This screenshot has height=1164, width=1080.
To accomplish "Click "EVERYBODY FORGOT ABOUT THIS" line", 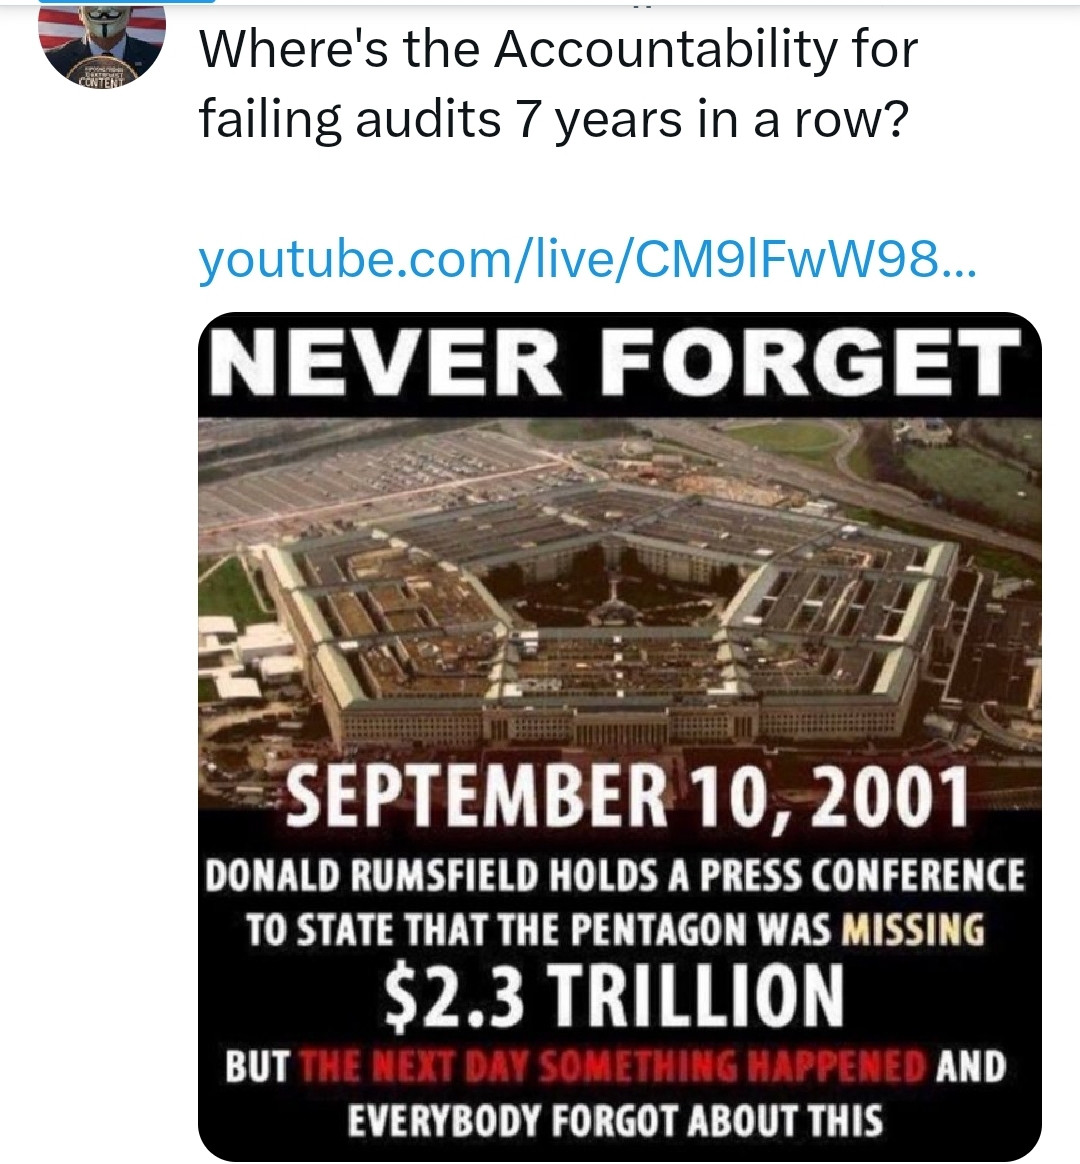I will [615, 1120].
